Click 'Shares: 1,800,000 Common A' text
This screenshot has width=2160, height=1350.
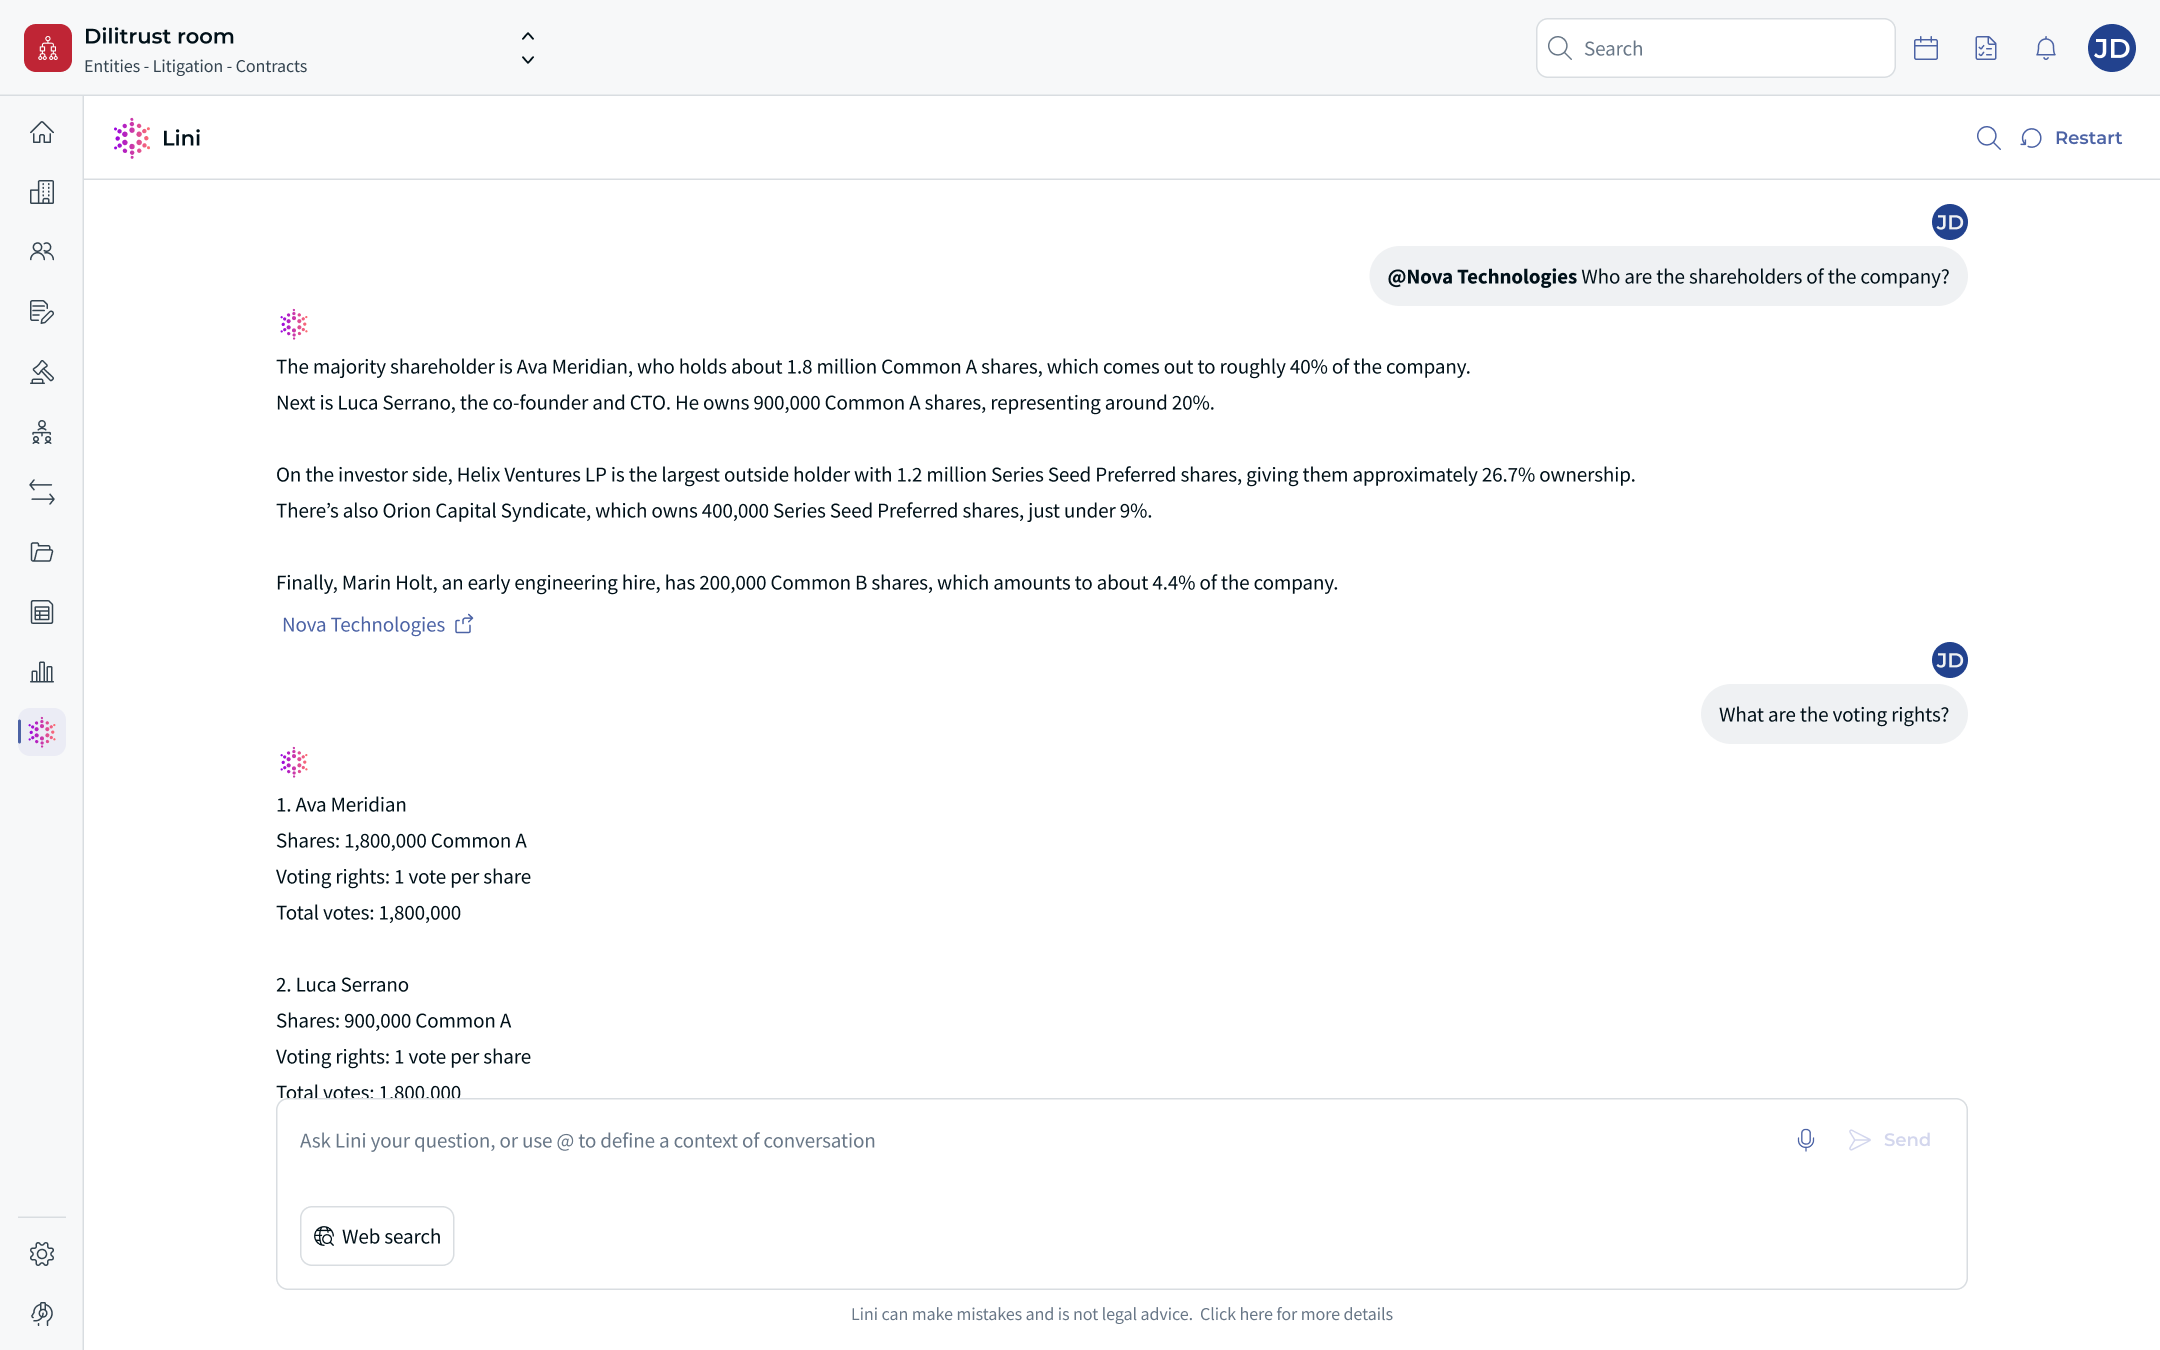click(x=401, y=841)
